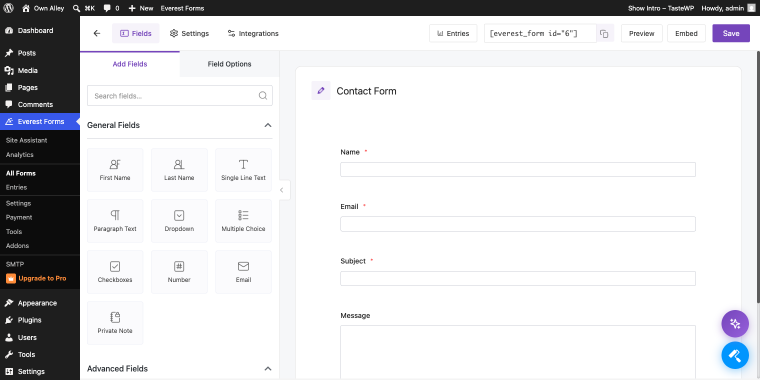Copy the everest_form shortcode

[604, 33]
